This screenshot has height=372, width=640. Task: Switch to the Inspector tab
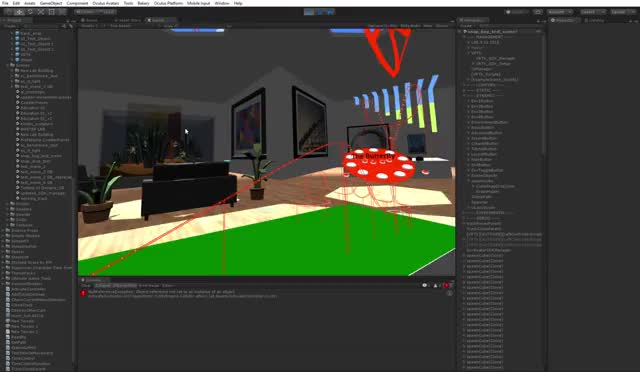(563, 20)
